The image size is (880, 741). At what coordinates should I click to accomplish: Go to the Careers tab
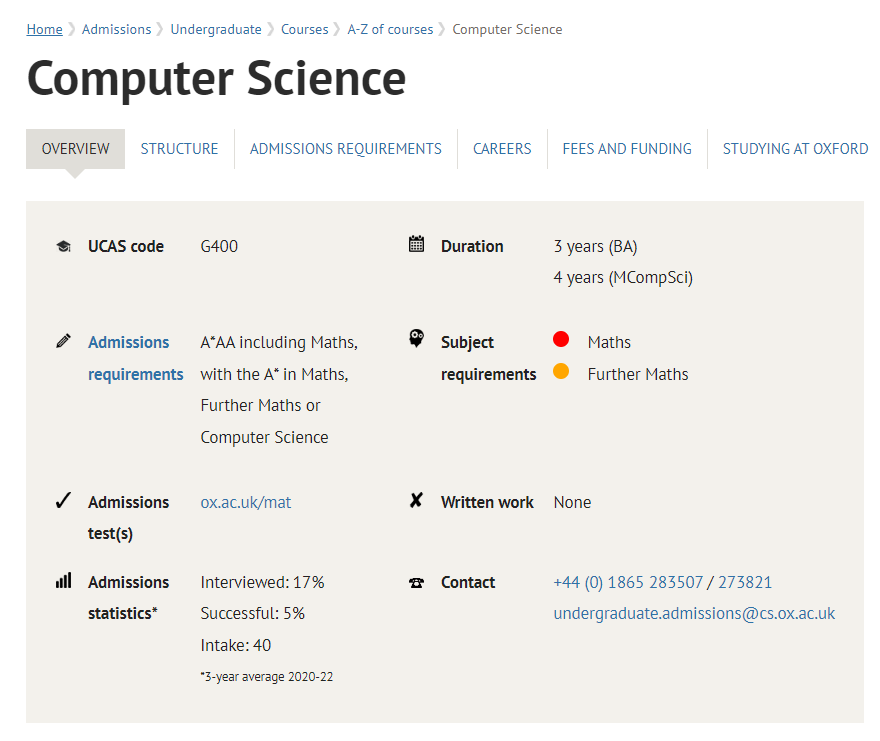coord(502,149)
